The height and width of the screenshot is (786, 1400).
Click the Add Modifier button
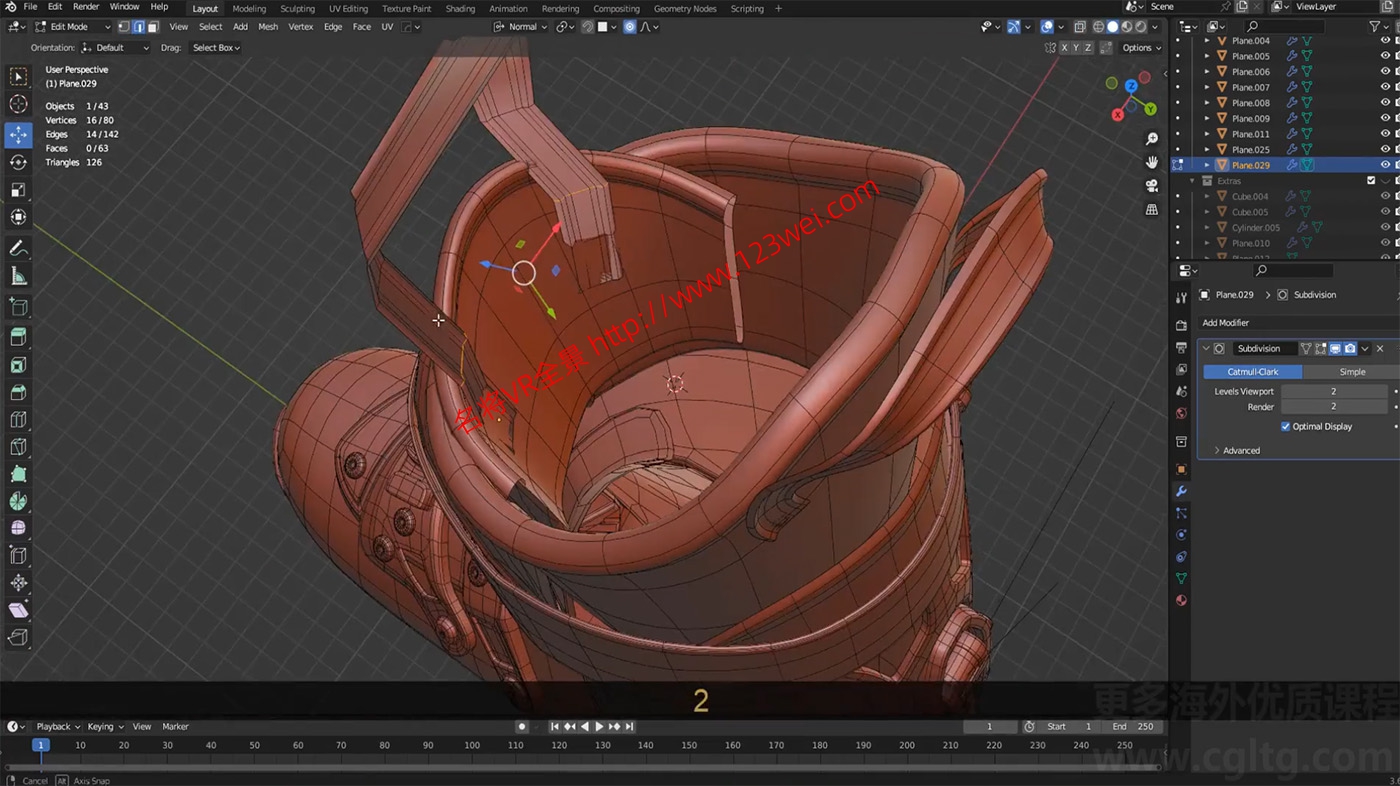(x=1297, y=322)
